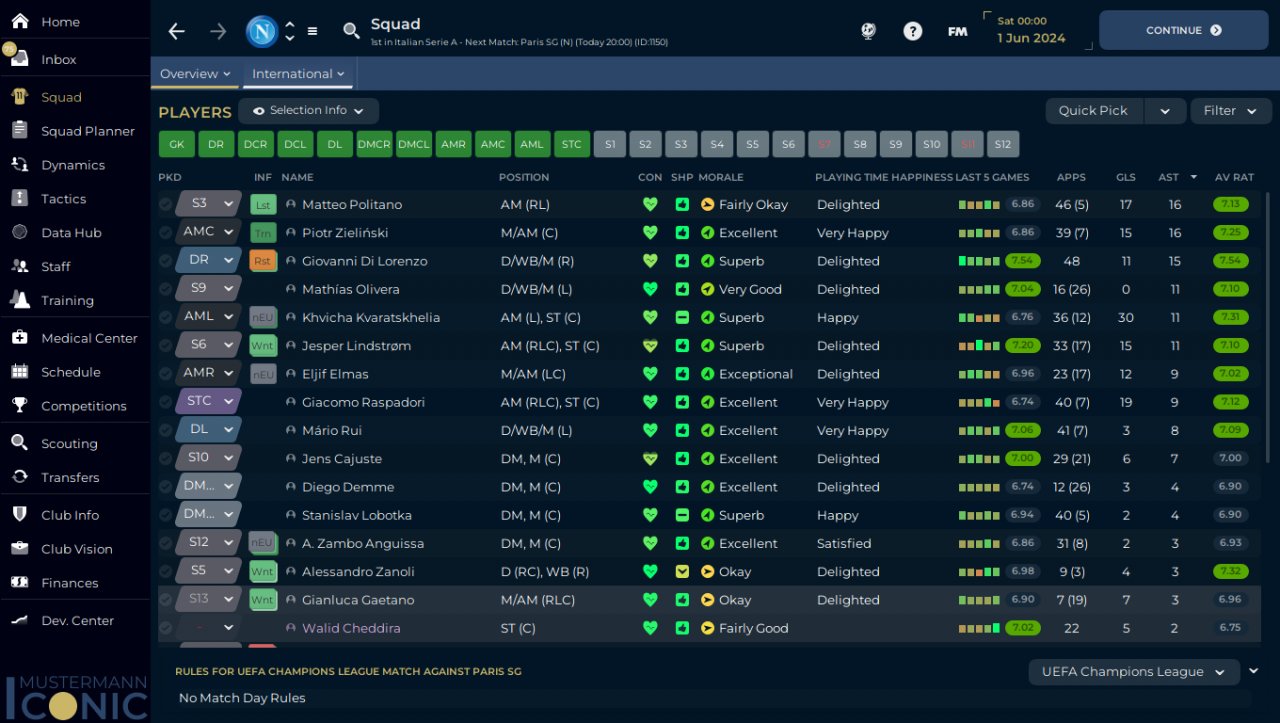Select the S7 substitute slot button
This screenshot has width=1280, height=723.
point(824,145)
